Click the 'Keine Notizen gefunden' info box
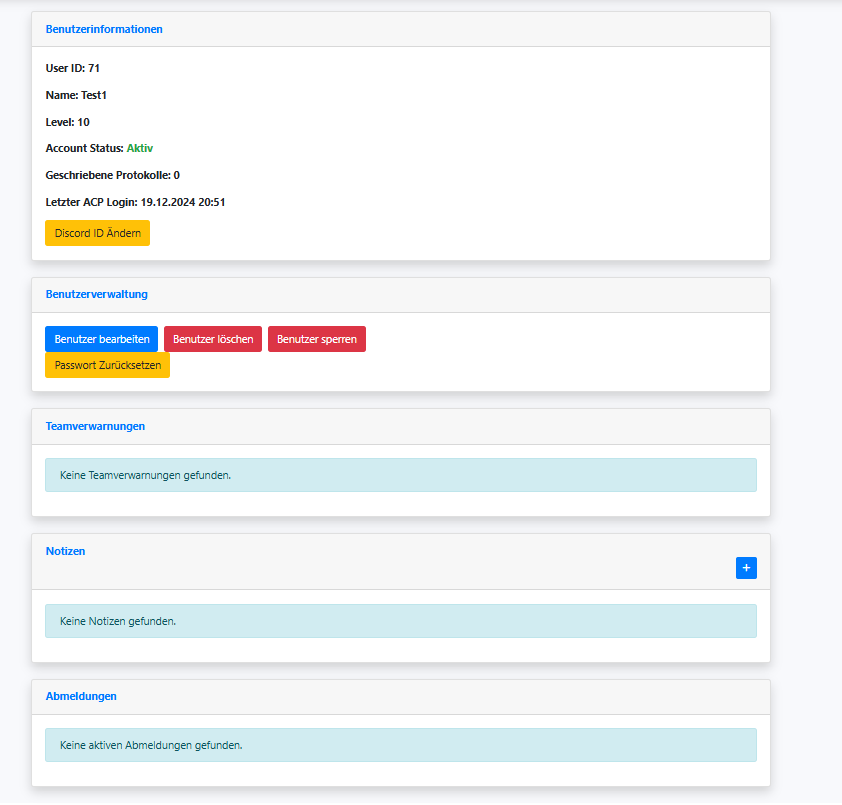 [x=400, y=621]
